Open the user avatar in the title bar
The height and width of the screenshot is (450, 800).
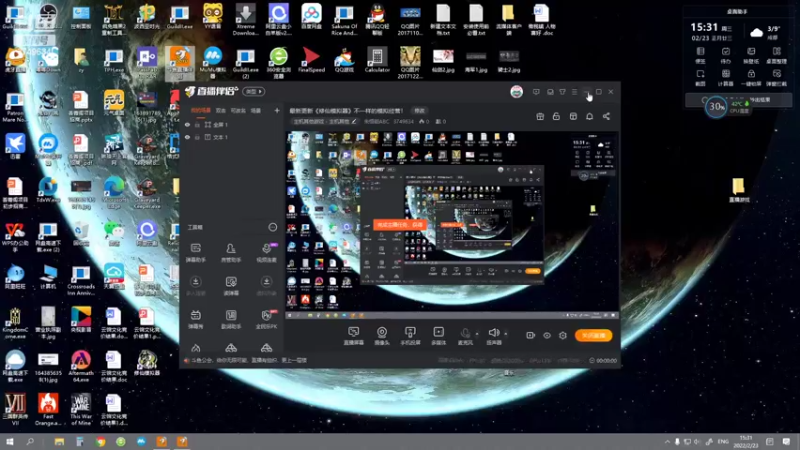[x=516, y=92]
